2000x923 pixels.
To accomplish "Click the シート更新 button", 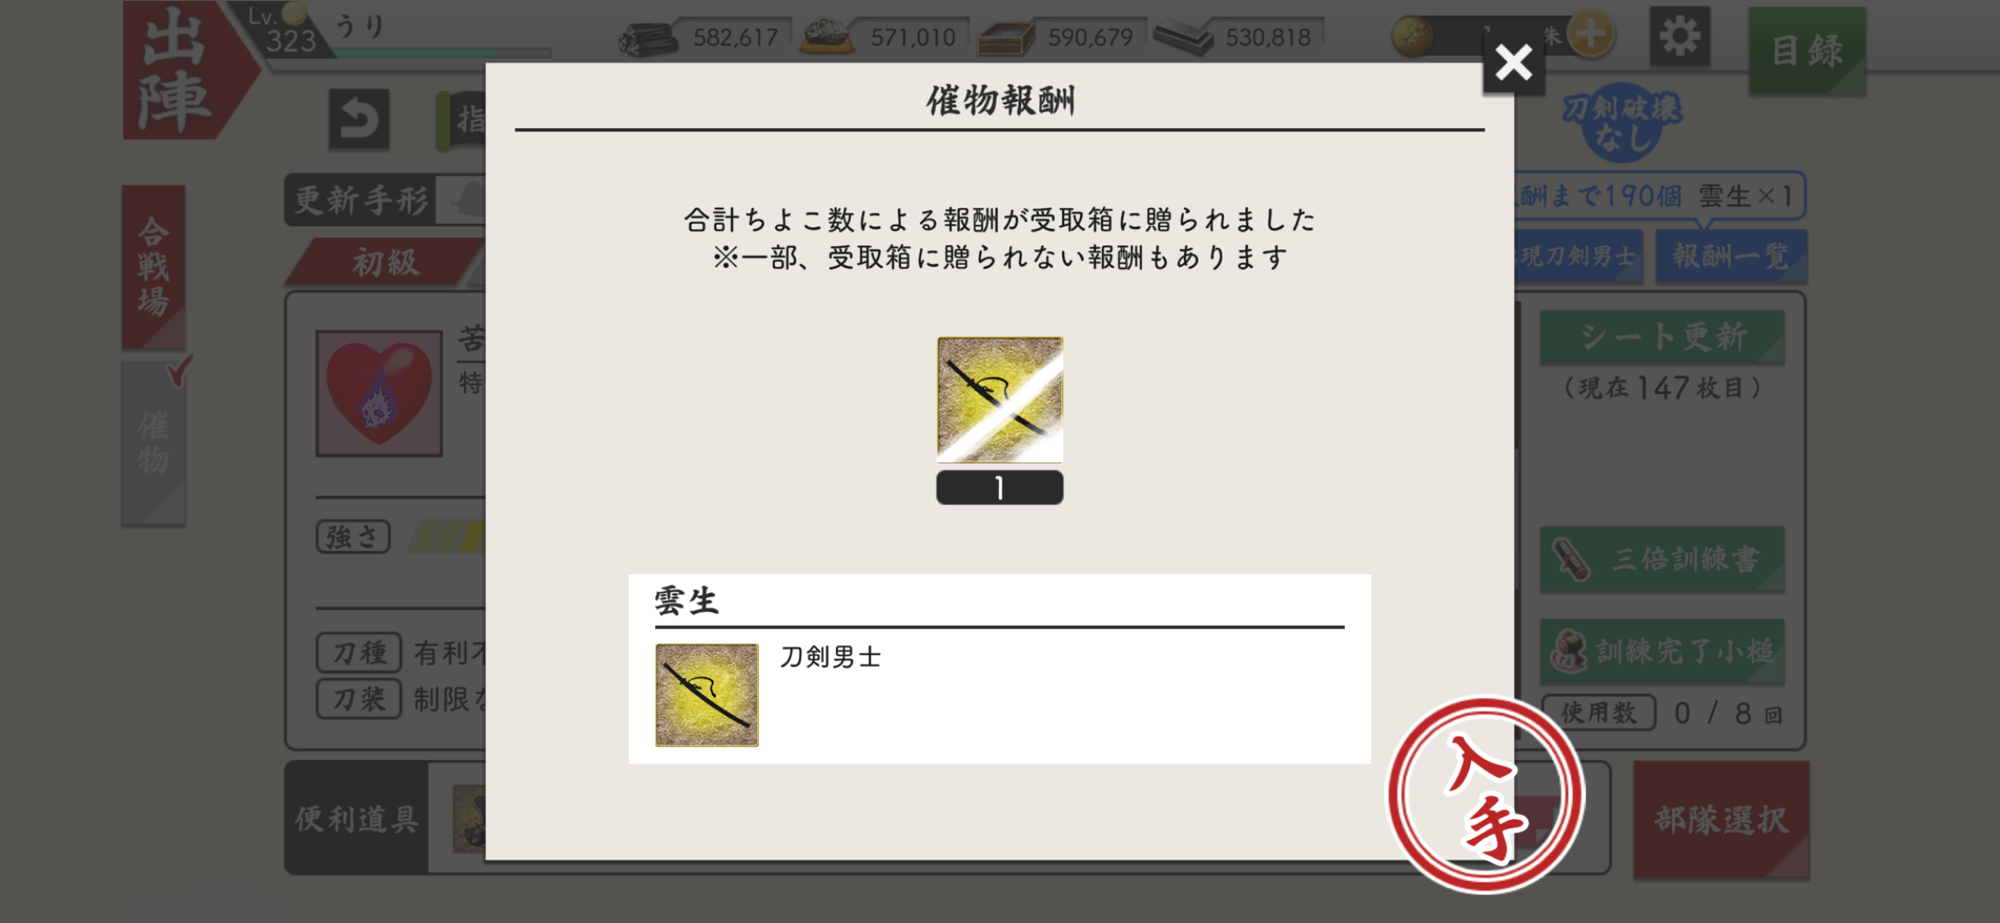I will pos(1662,337).
